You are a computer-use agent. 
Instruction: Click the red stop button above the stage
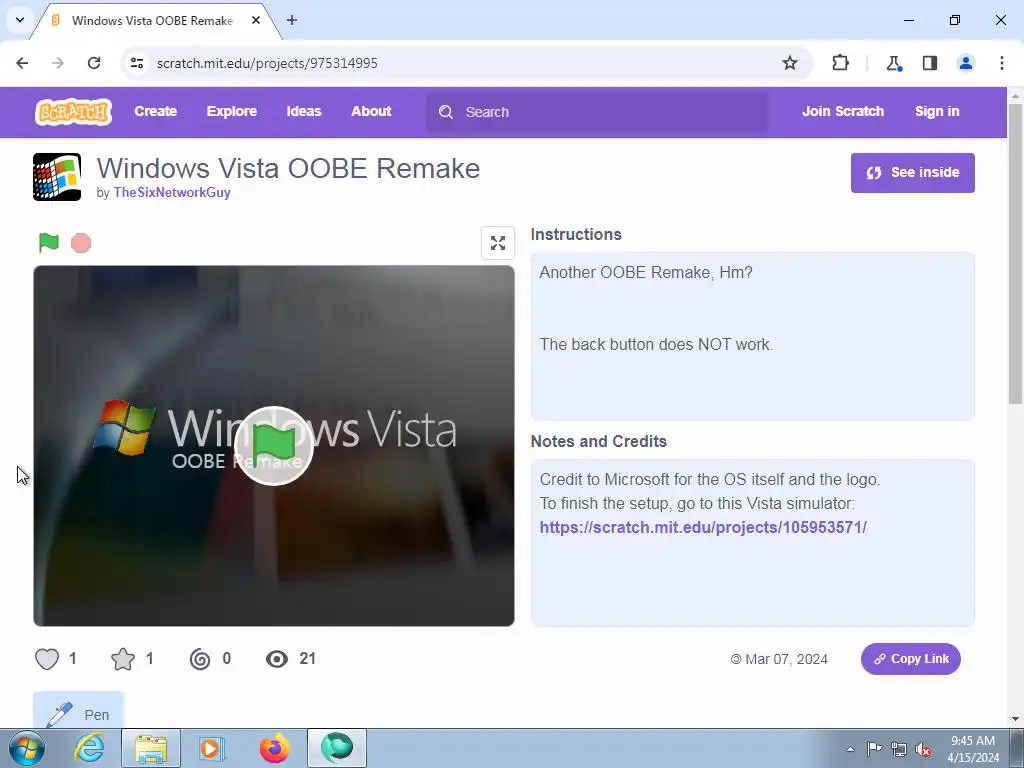pos(81,243)
